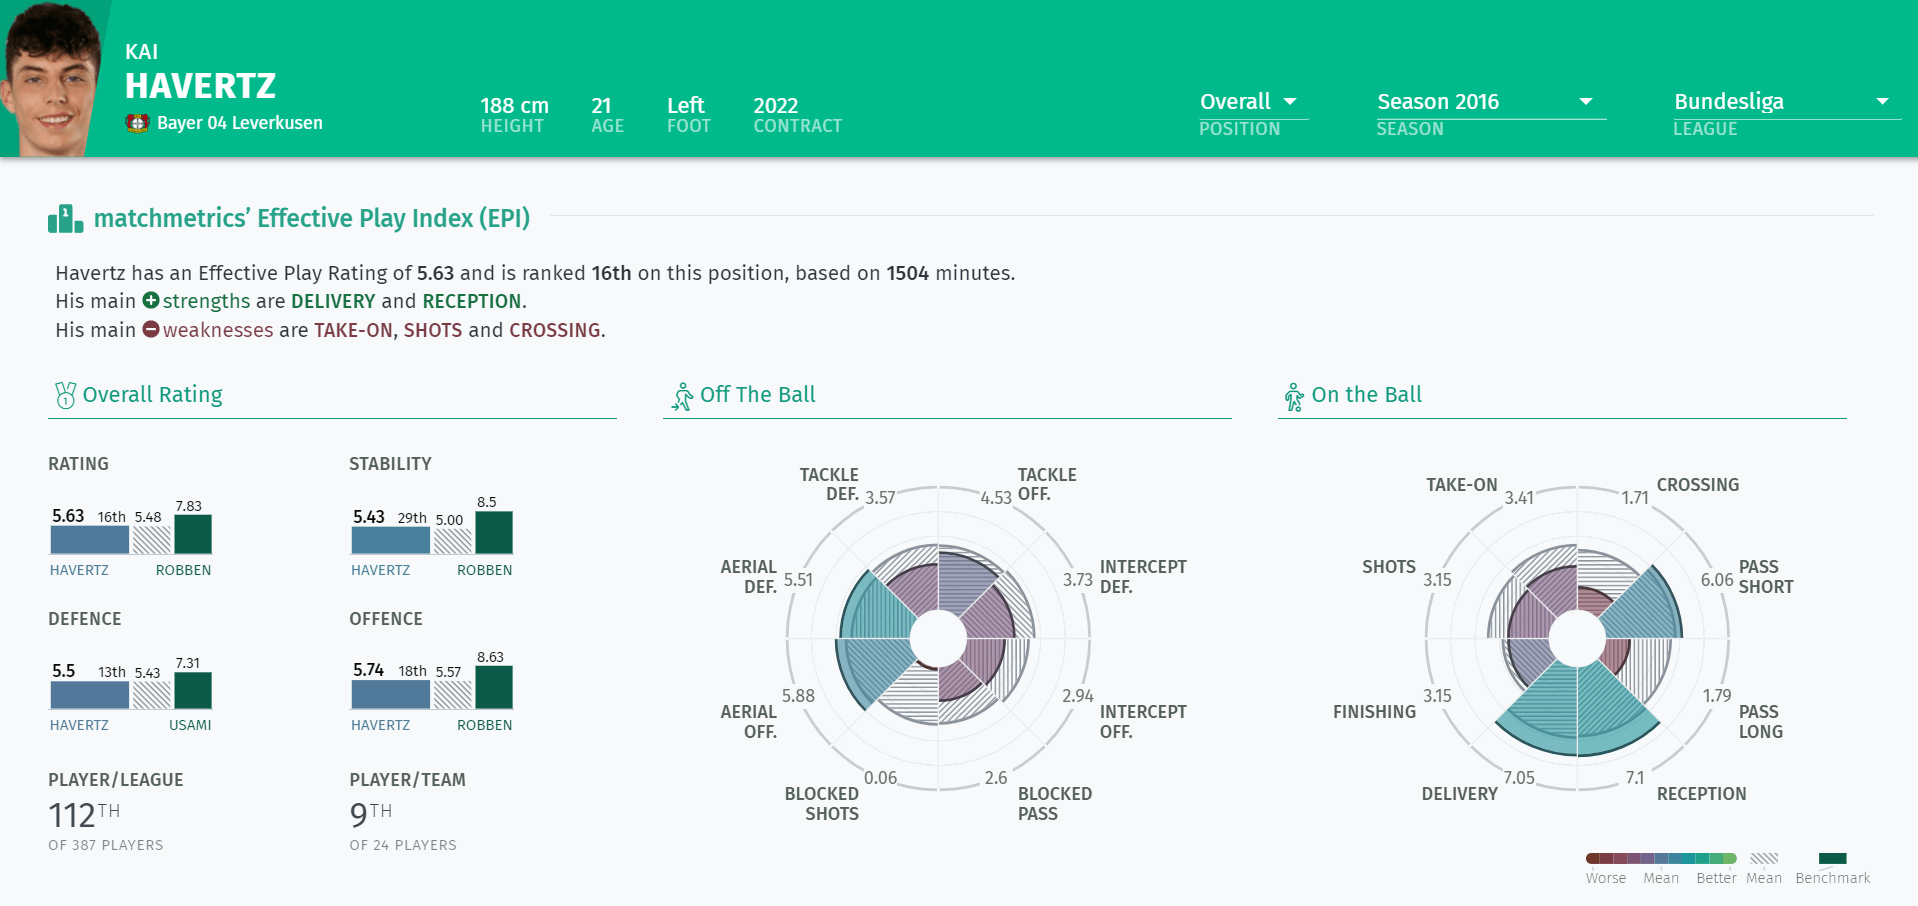The width and height of the screenshot is (1918, 906).
Task: Open the Season 2016 dropdown
Action: click(x=1490, y=102)
